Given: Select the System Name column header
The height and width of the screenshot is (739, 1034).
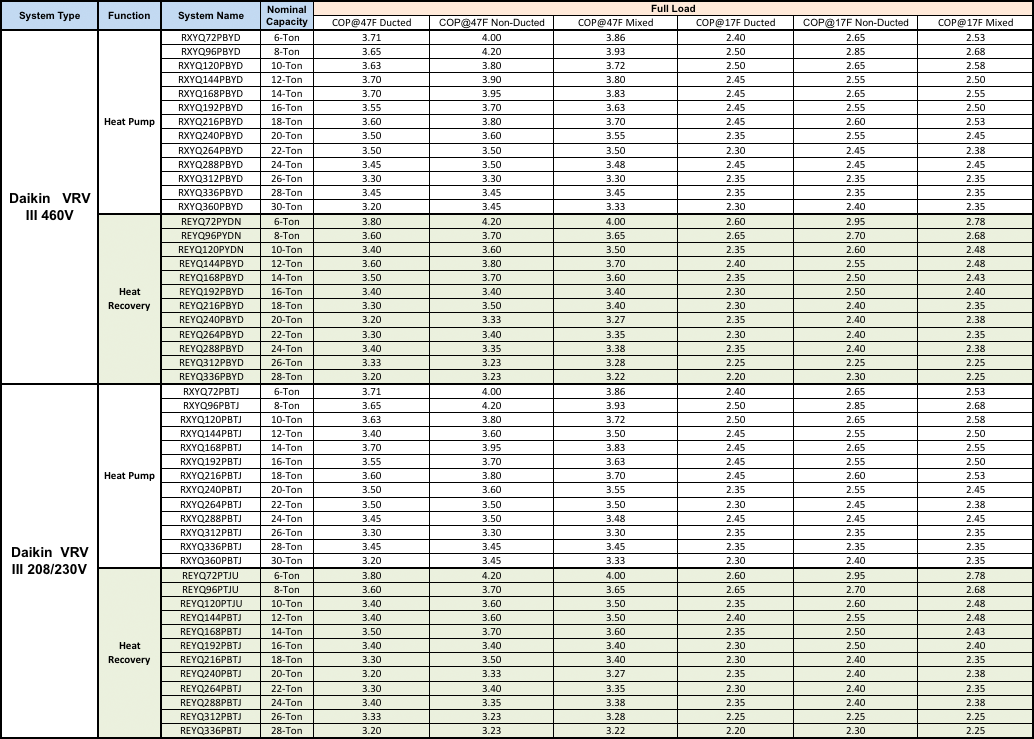Looking at the screenshot, I should 210,16.
